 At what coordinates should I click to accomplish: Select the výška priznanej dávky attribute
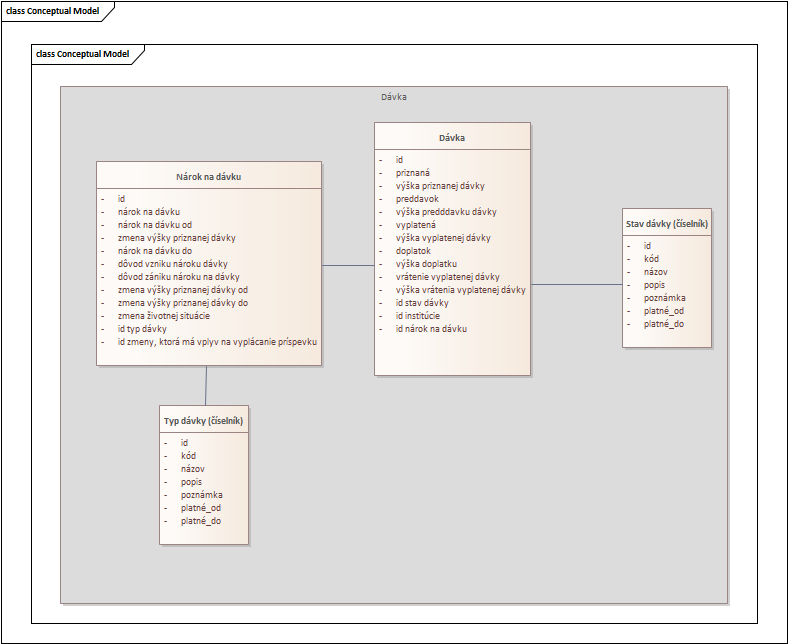(x=440, y=186)
